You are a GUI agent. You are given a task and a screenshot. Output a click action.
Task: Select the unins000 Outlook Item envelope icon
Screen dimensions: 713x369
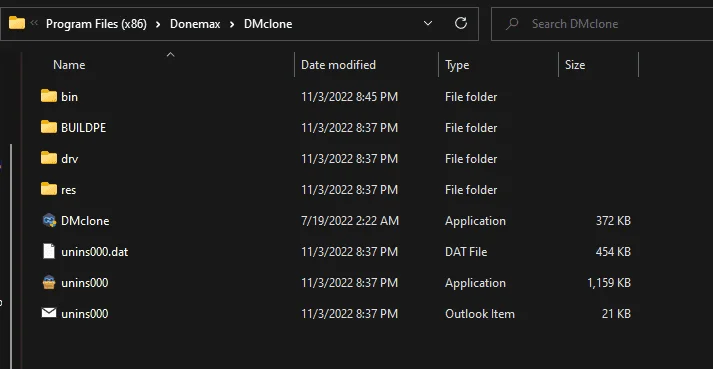coord(49,313)
